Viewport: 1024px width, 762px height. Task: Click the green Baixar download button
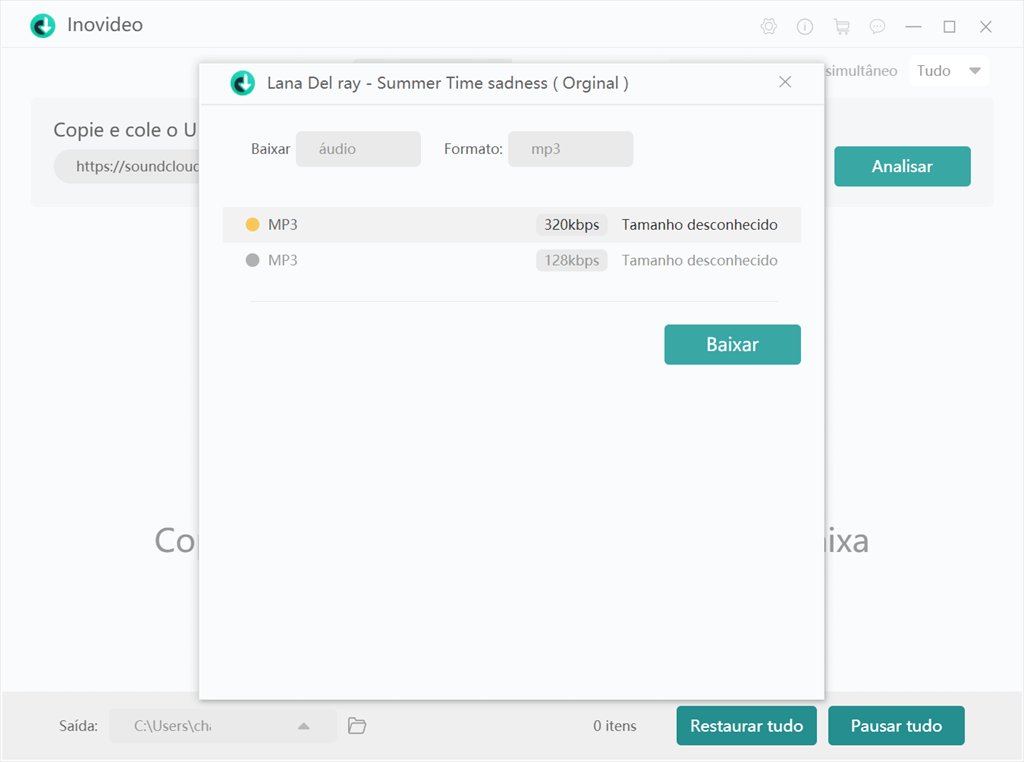pos(732,344)
